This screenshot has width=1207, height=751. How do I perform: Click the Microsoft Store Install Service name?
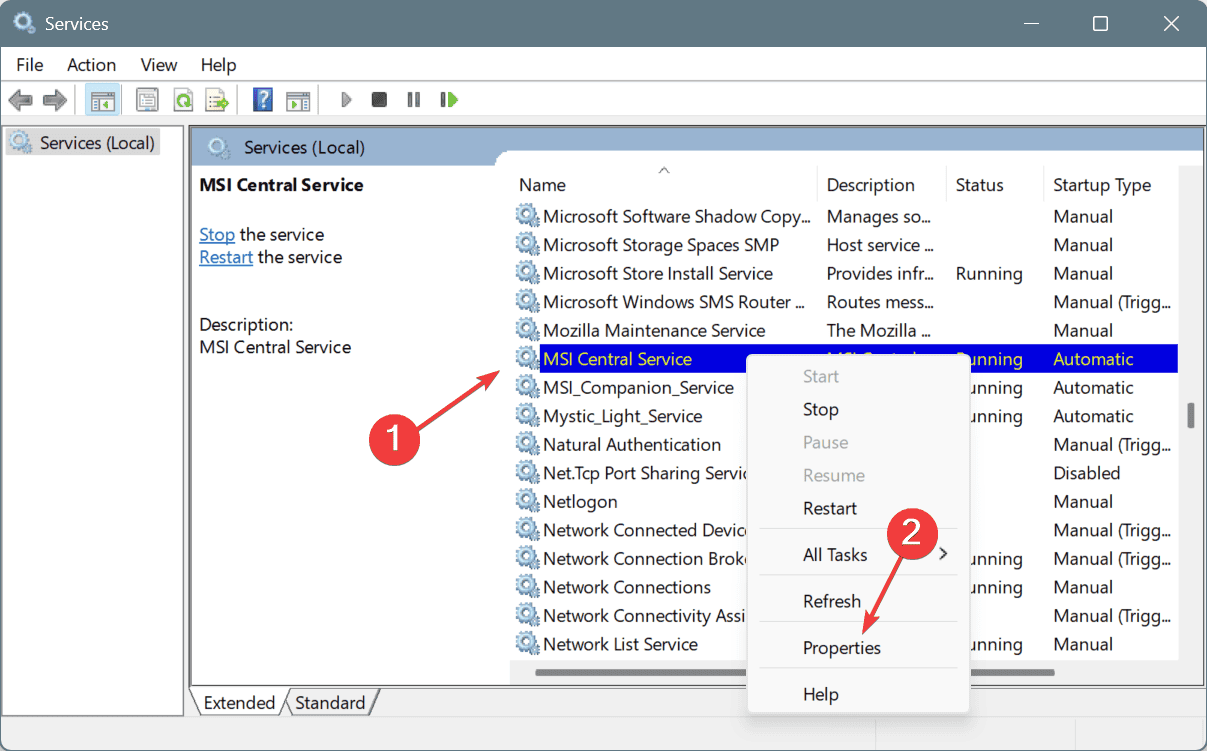pyautogui.click(x=658, y=273)
